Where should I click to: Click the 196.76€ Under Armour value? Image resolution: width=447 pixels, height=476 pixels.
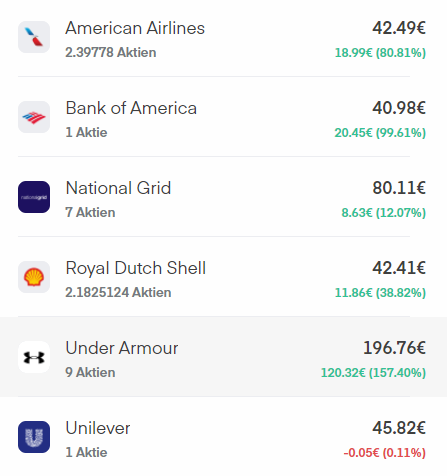tap(394, 348)
